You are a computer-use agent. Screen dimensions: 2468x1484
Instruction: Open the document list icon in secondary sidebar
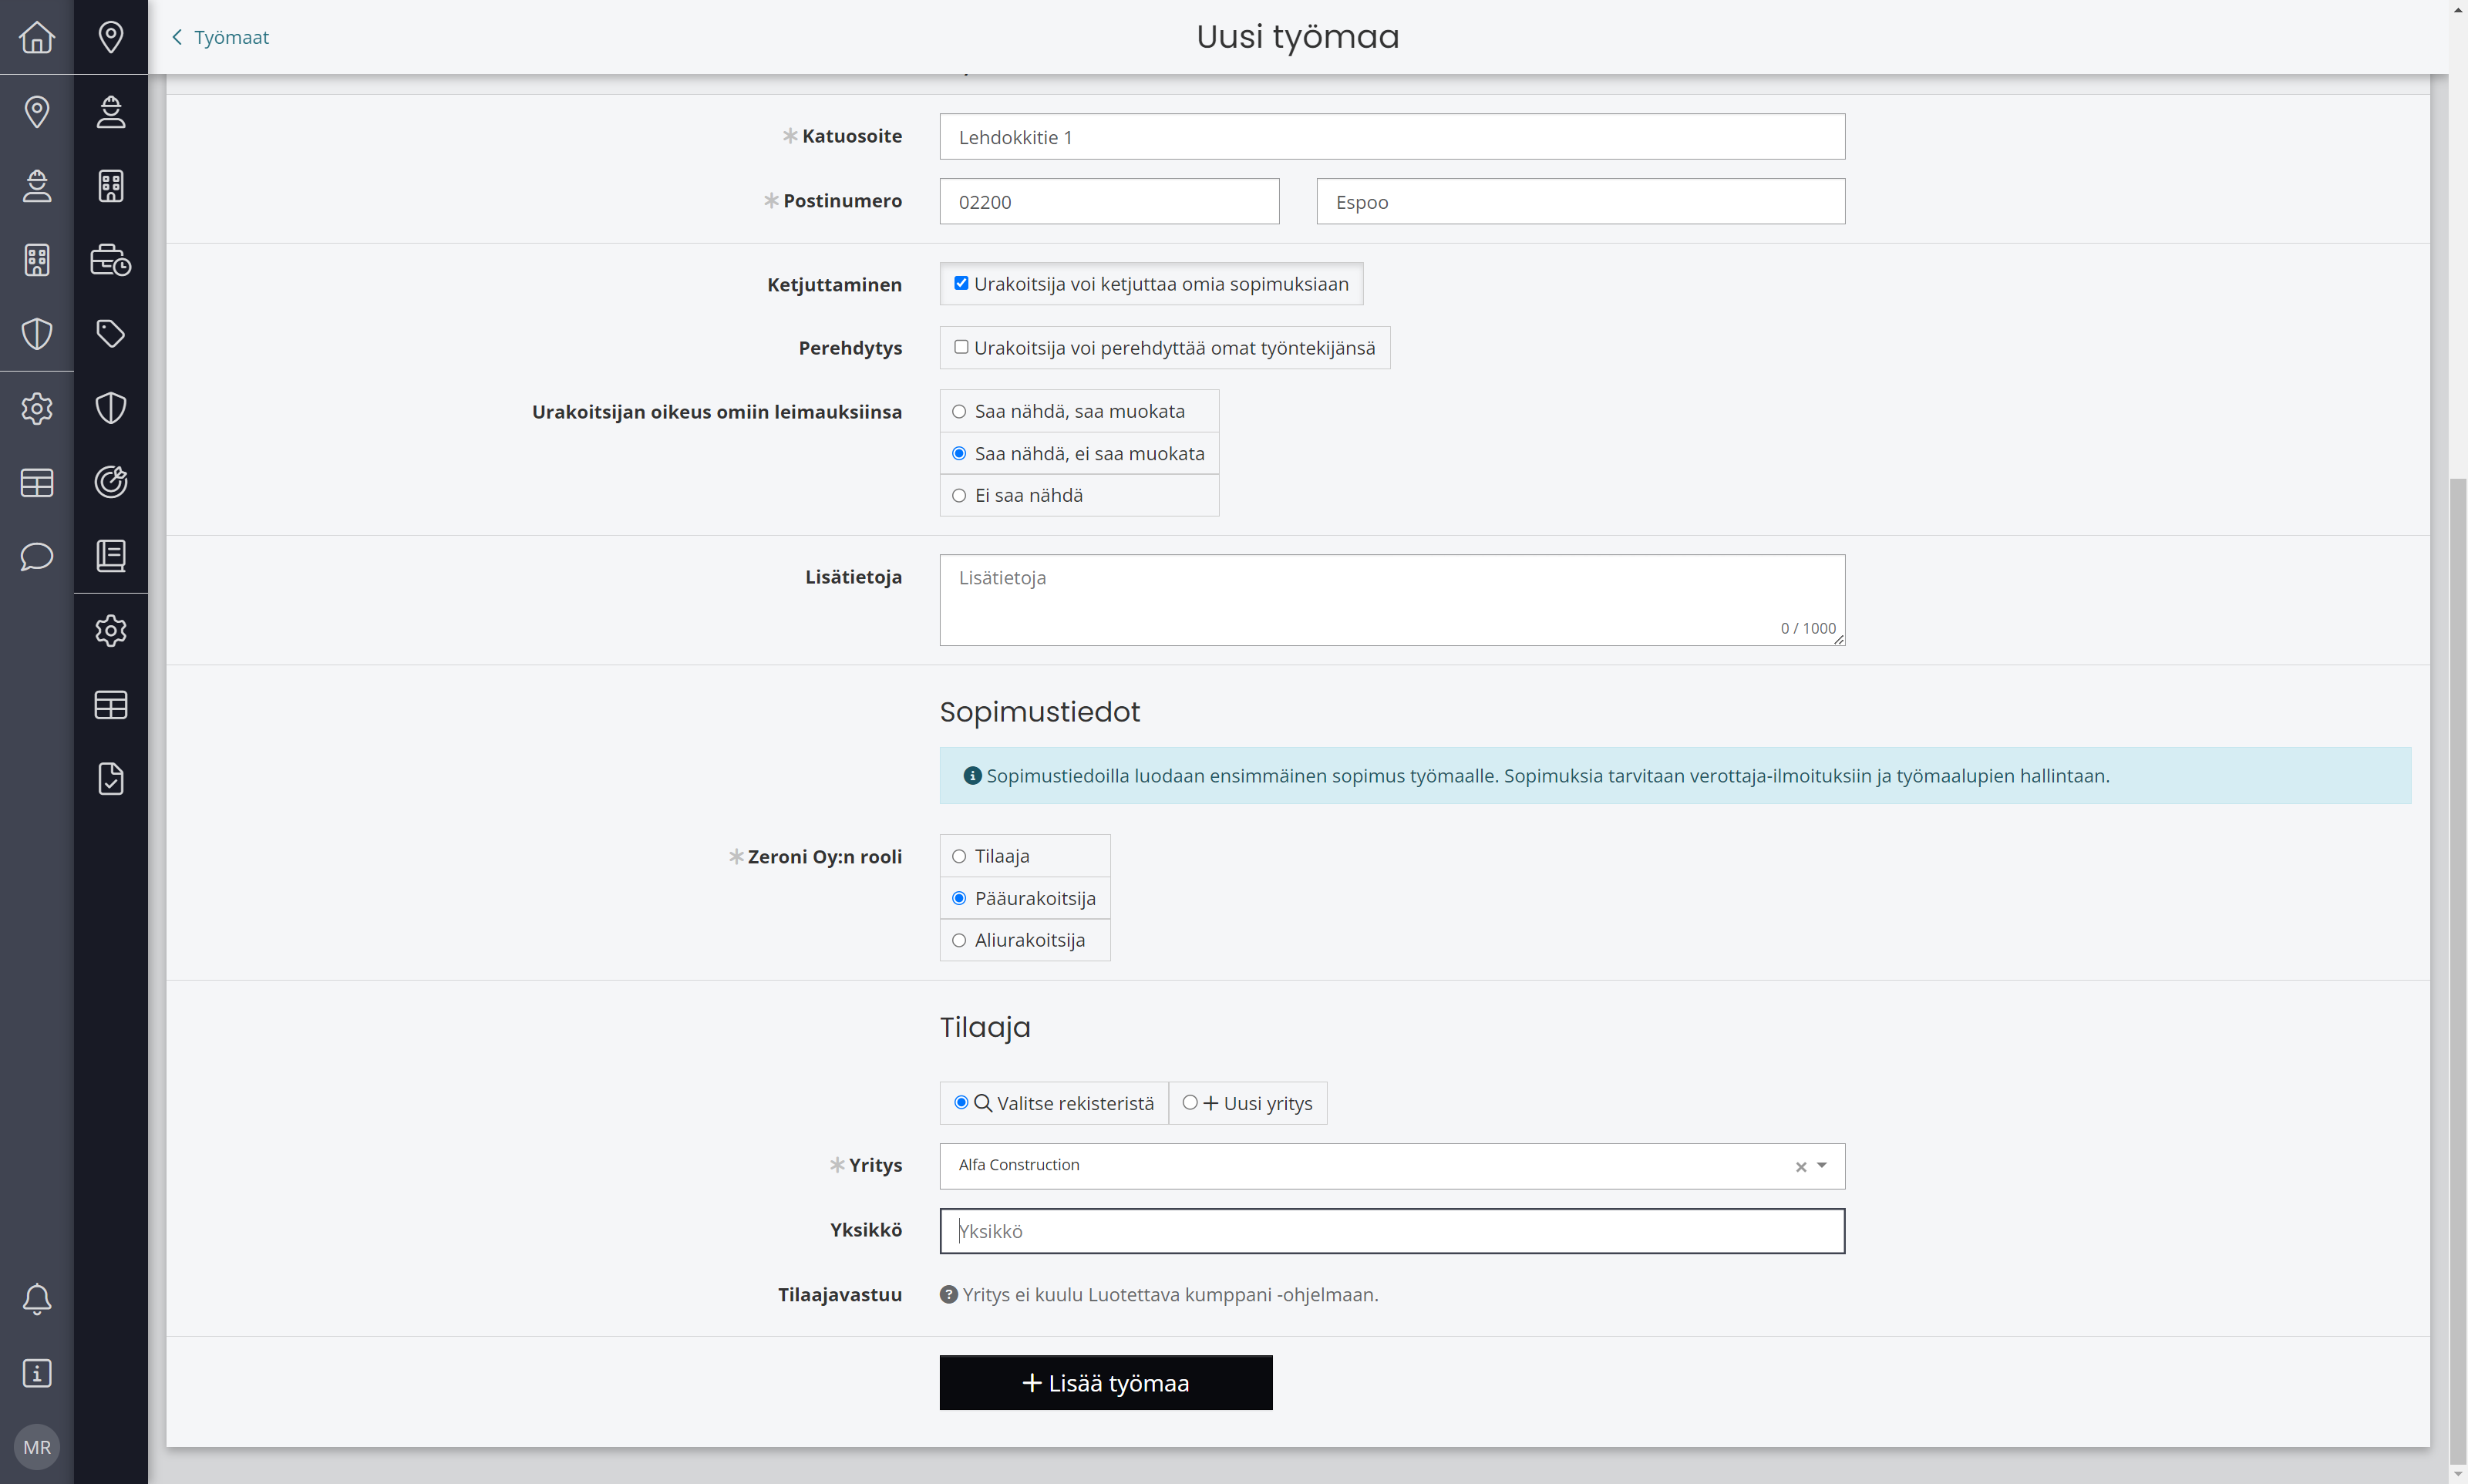pos(111,556)
